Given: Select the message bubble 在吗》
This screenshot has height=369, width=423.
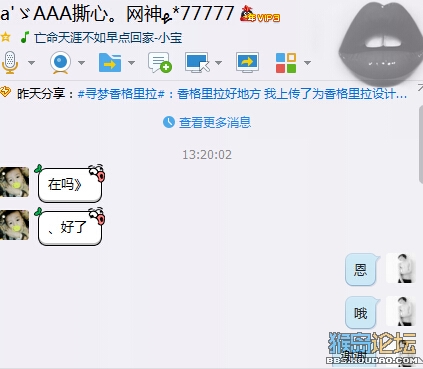Looking at the screenshot, I should coord(70,184).
